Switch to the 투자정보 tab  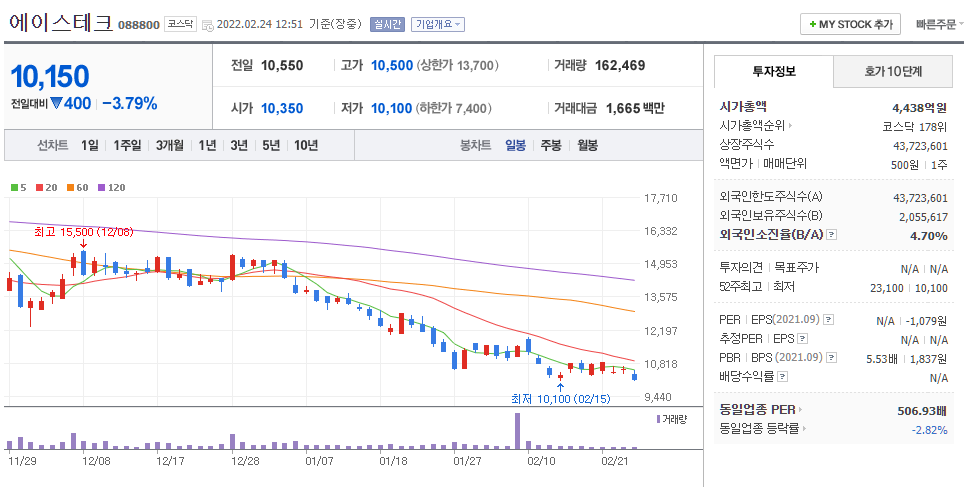click(x=773, y=72)
